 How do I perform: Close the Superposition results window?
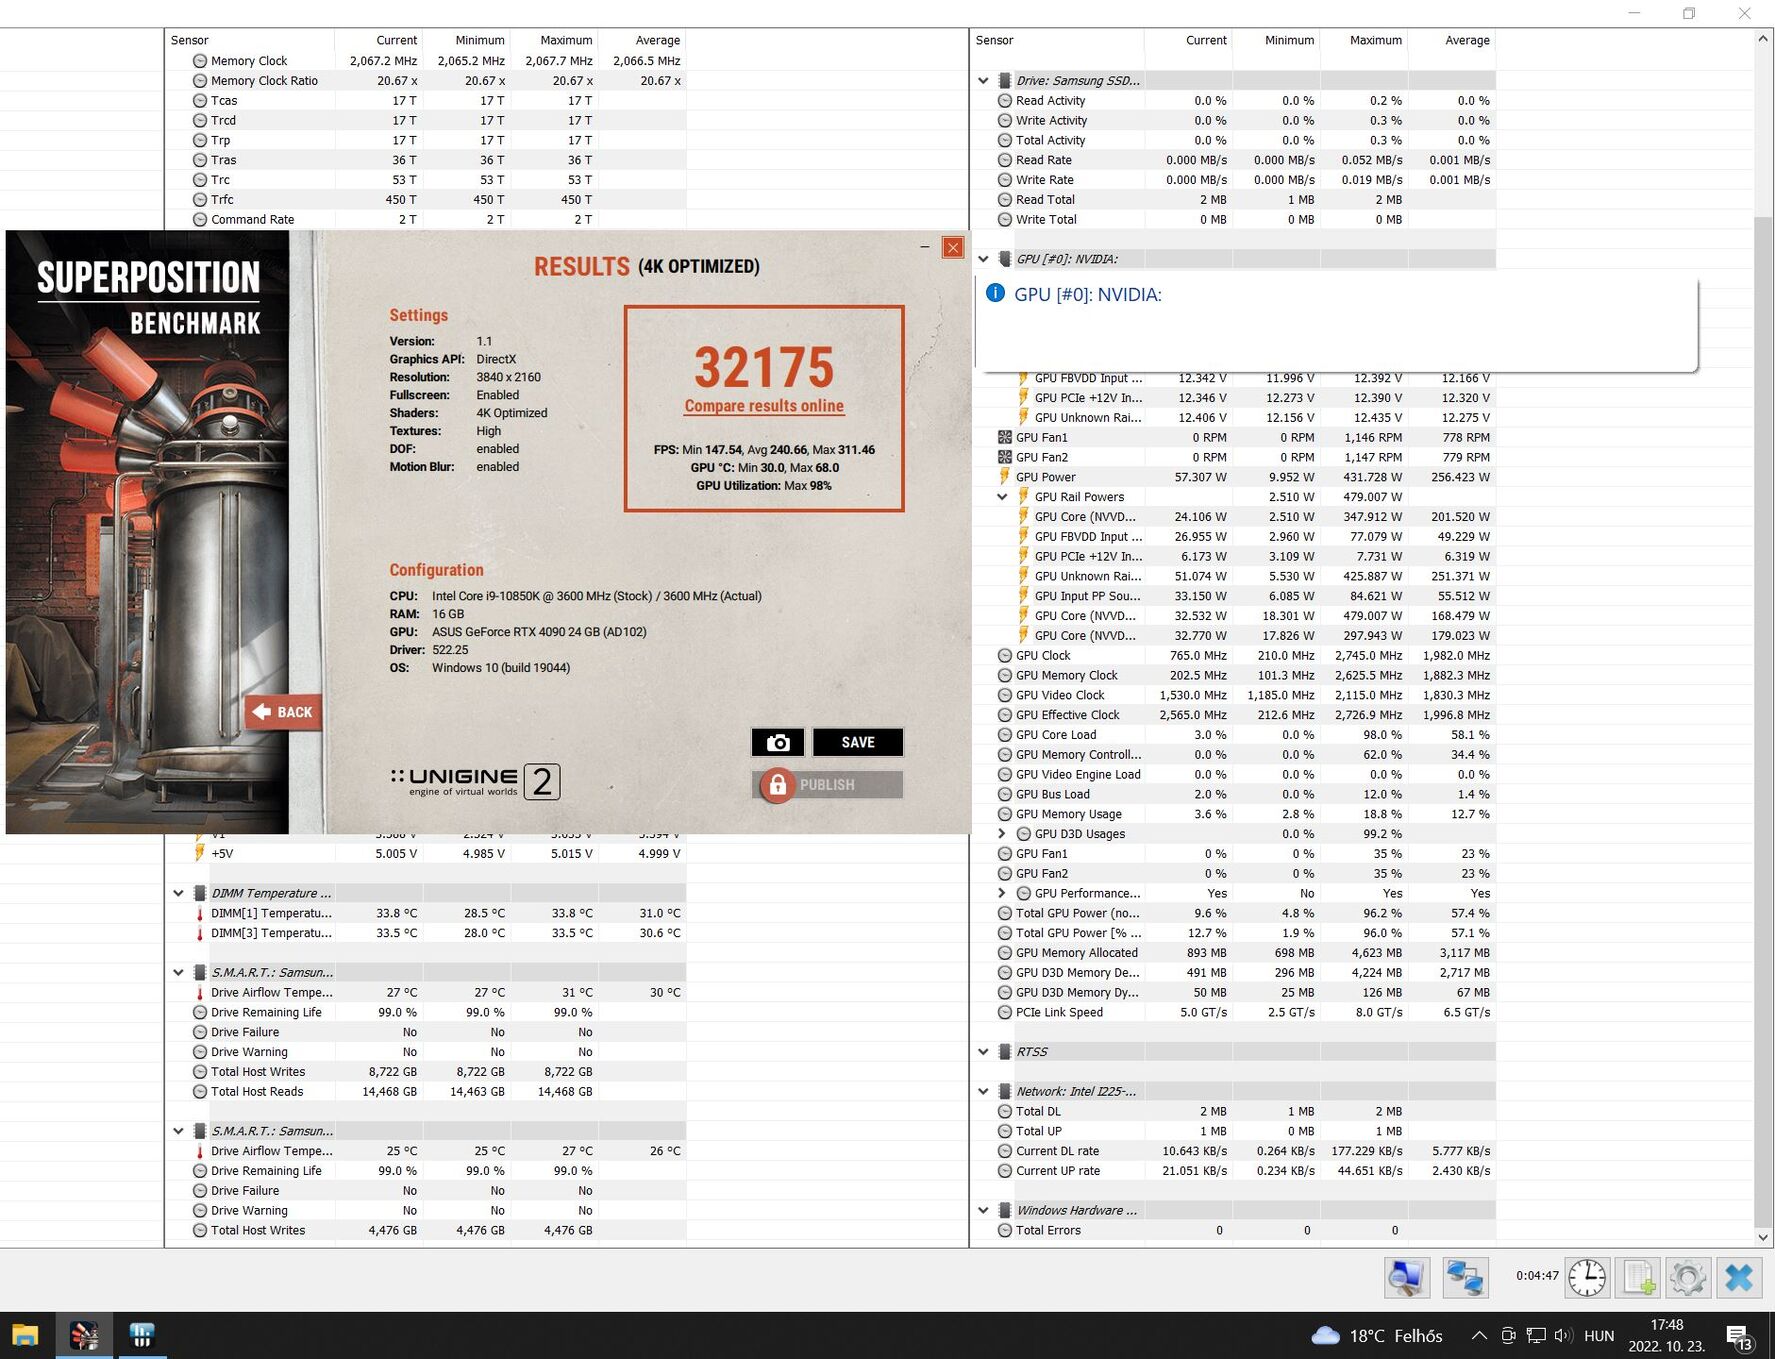coord(953,247)
